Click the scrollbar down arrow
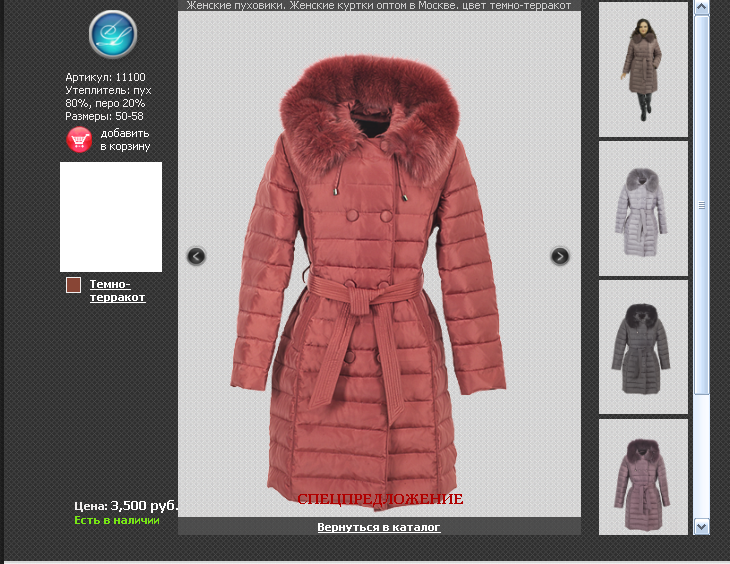This screenshot has width=730, height=564. [x=702, y=527]
